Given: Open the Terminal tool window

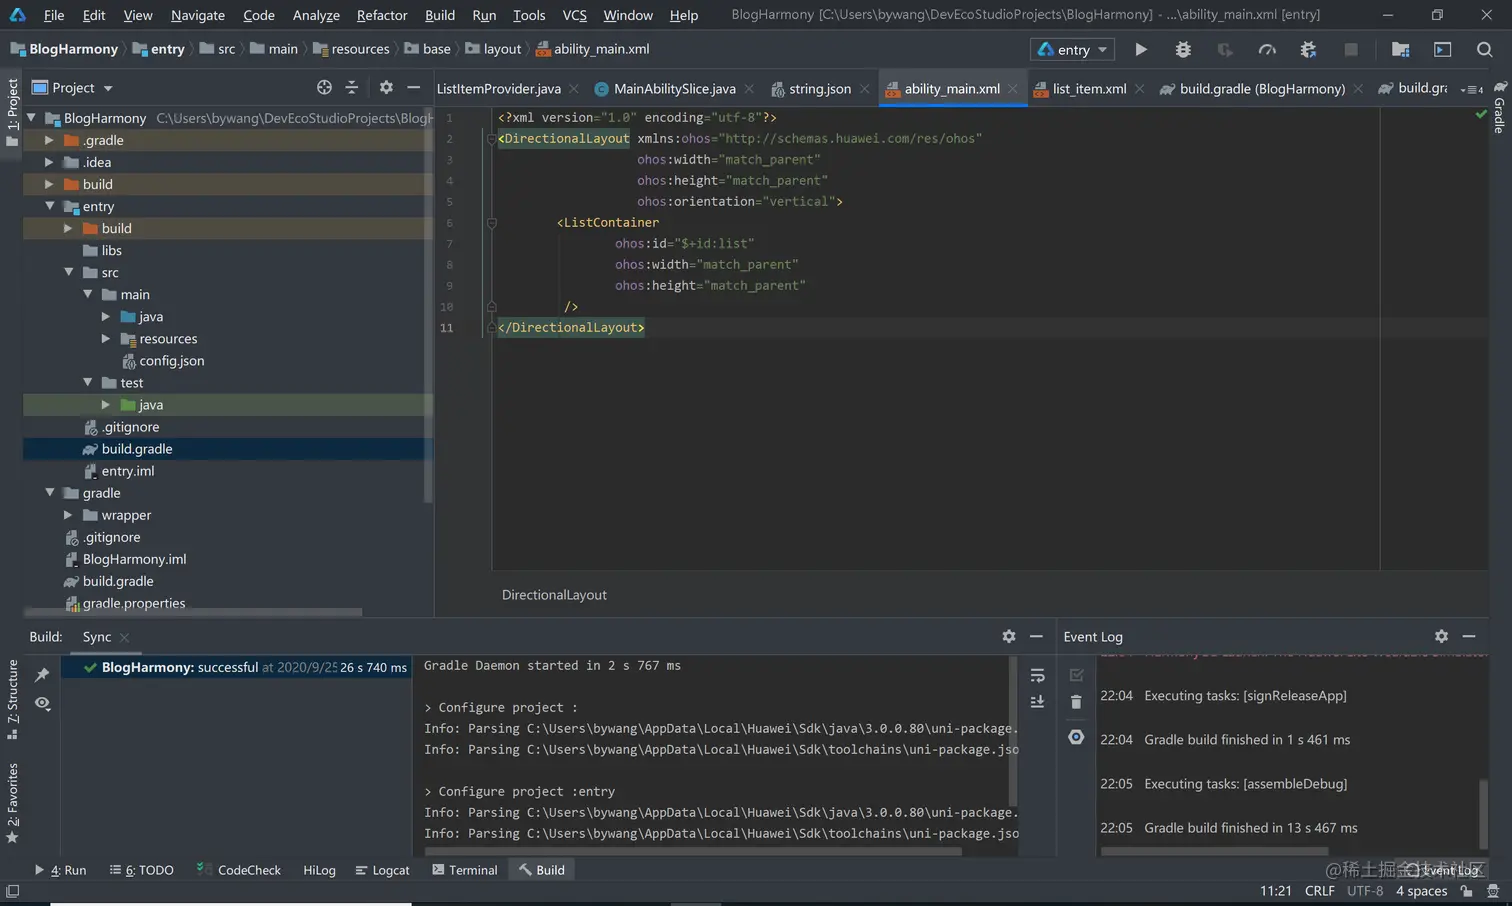Looking at the screenshot, I should tap(464, 870).
